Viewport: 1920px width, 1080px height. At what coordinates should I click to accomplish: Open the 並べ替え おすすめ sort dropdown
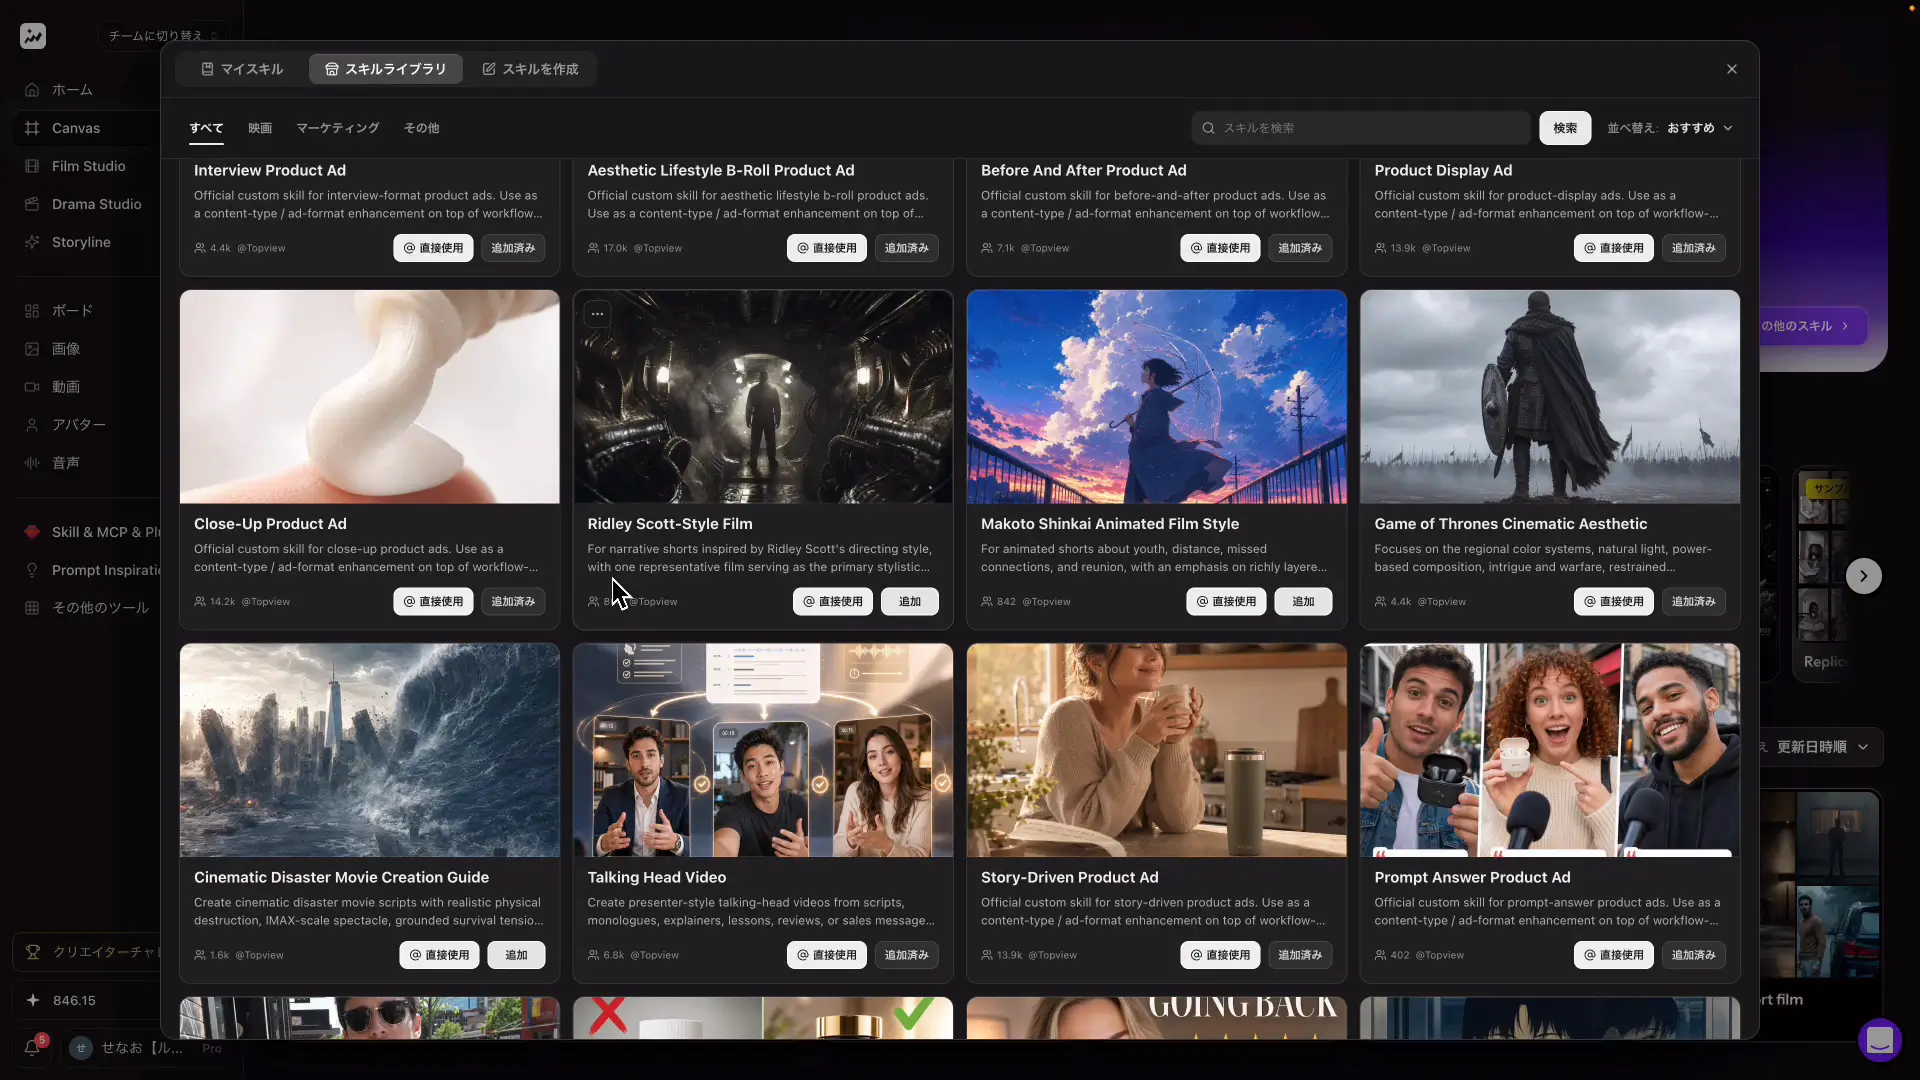pos(1670,128)
